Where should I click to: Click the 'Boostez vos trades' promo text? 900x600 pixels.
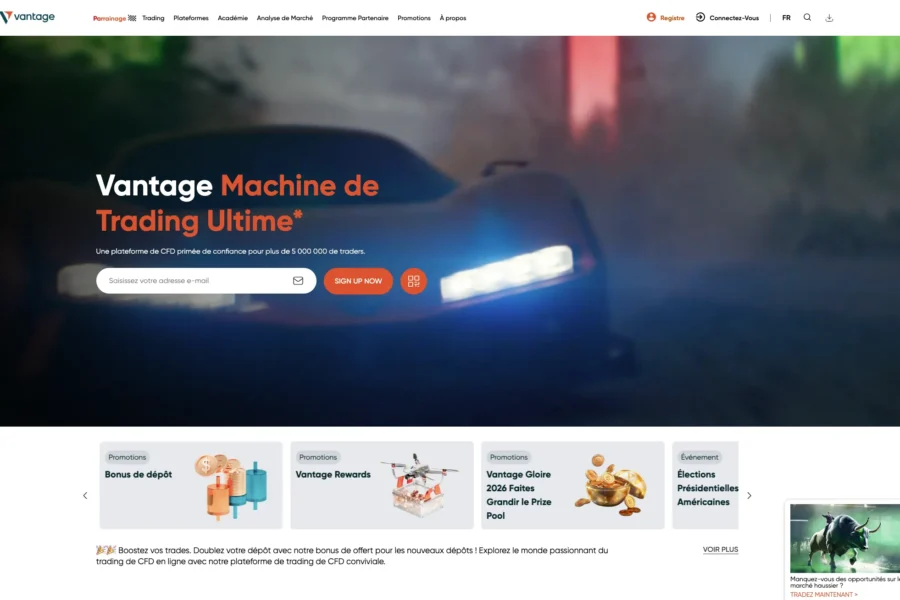coord(352,556)
